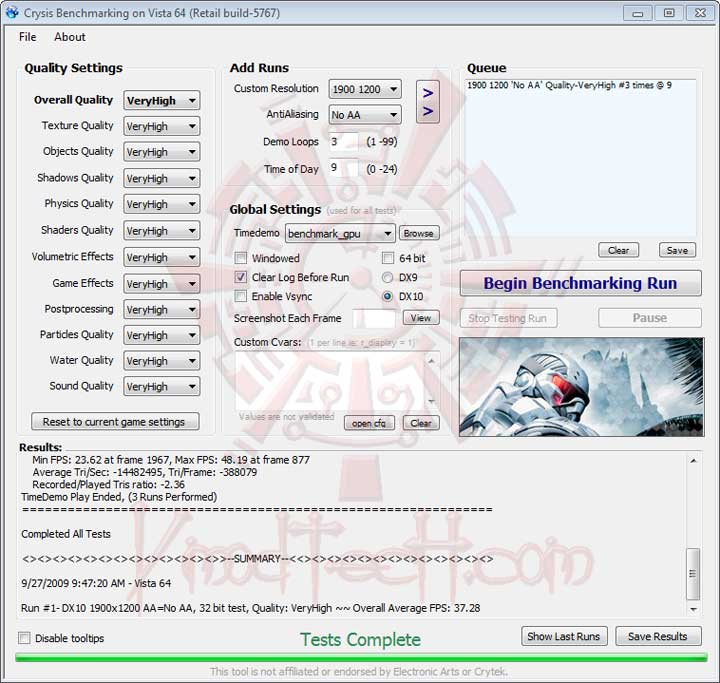Click the Stop Testing Run button

(508, 318)
